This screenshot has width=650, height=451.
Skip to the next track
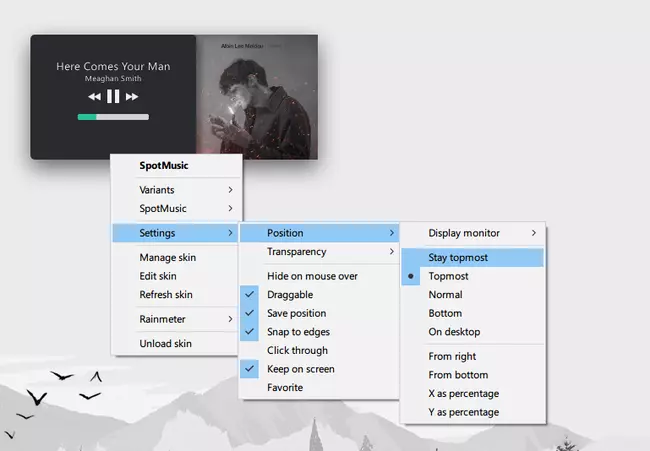tap(132, 97)
